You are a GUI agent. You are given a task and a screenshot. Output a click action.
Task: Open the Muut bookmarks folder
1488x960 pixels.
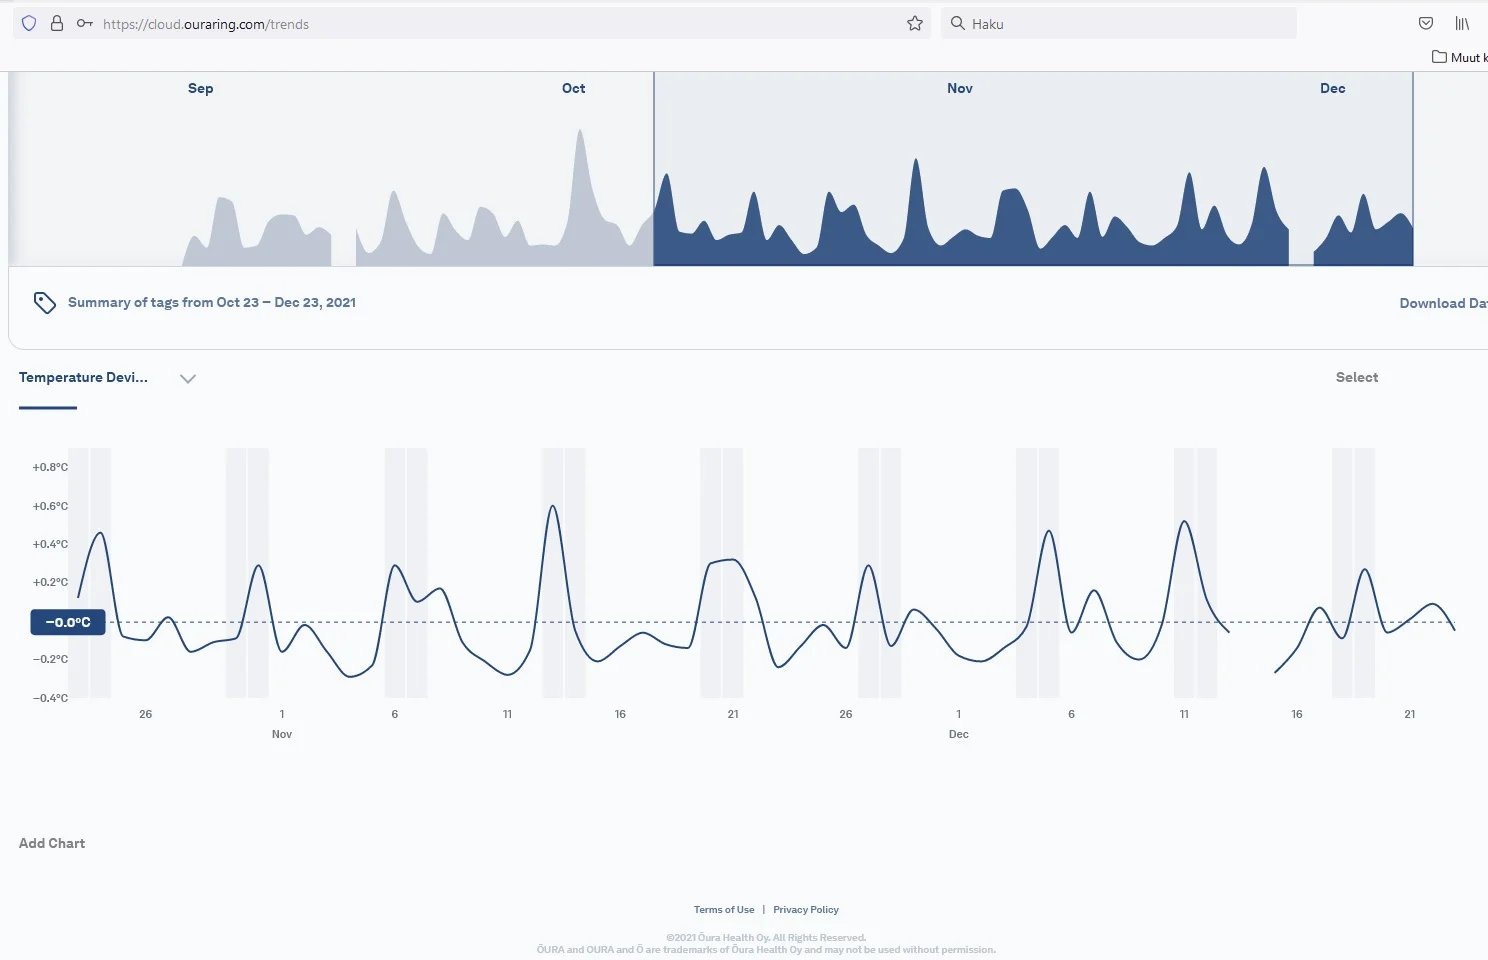tap(1459, 57)
